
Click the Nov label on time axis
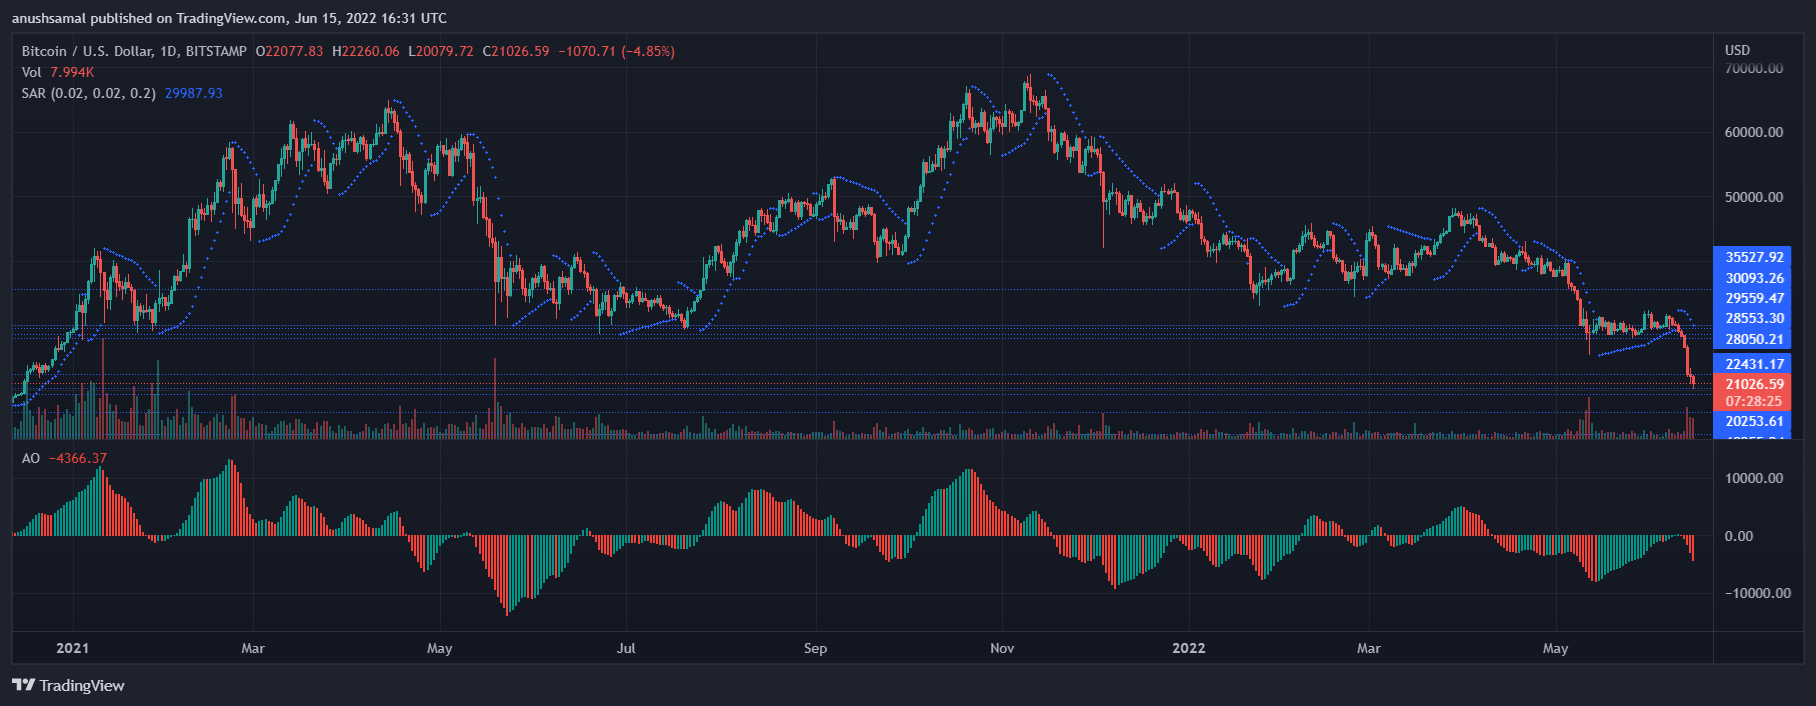pyautogui.click(x=1002, y=648)
